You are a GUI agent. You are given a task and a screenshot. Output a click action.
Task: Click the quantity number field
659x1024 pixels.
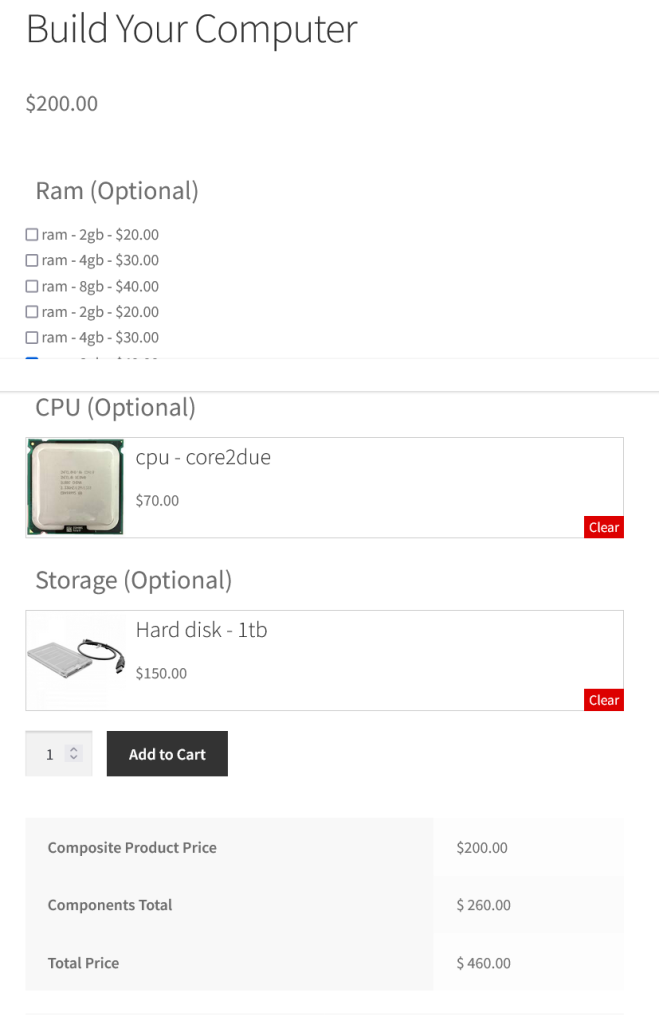tap(49, 755)
